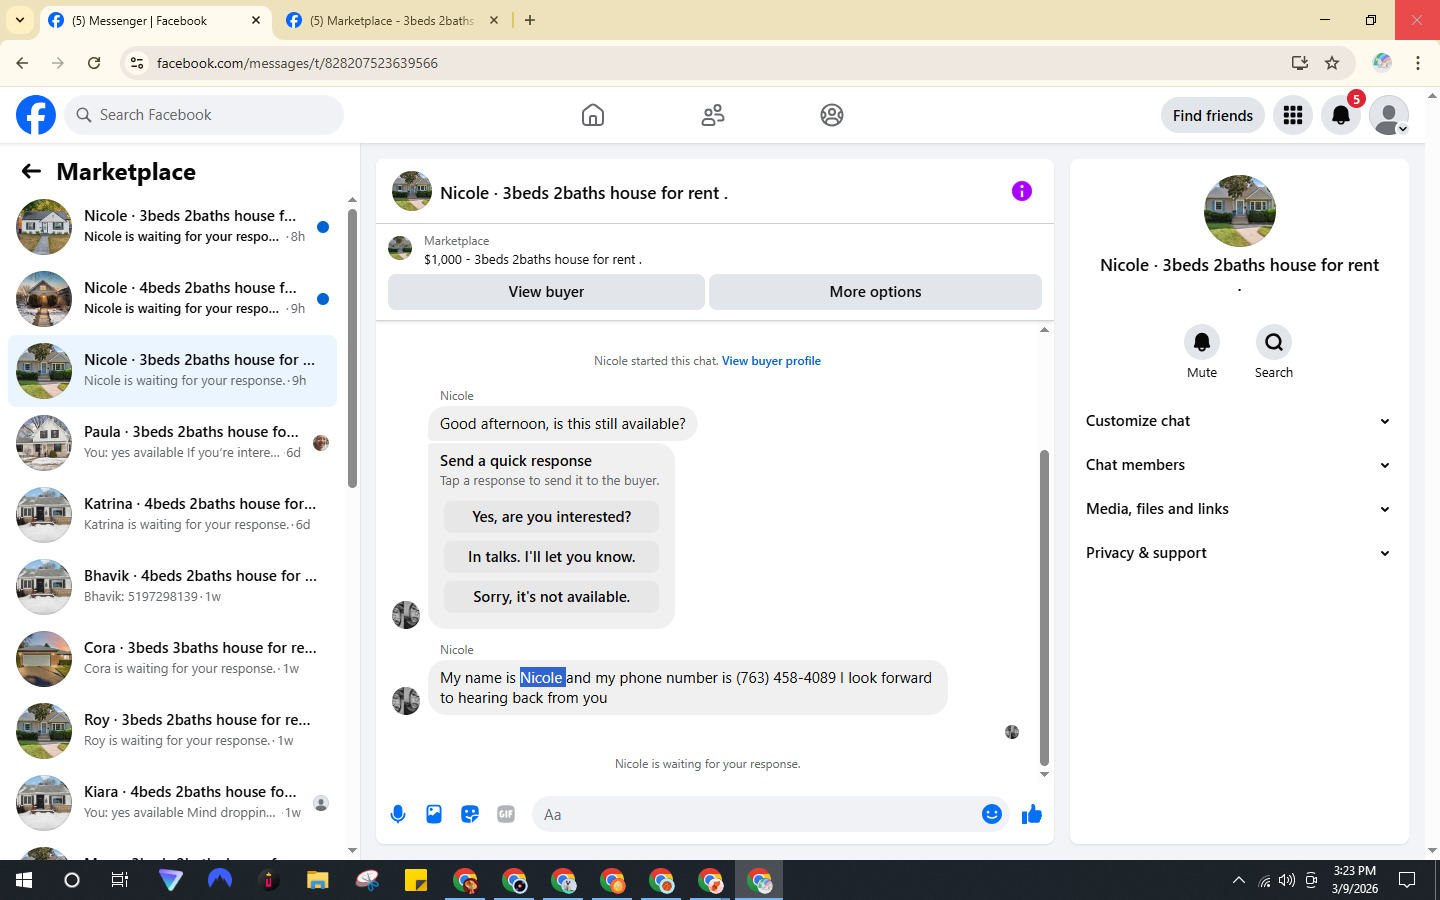This screenshot has width=1440, height=900.
Task: Open View buyer profile link
Action: click(771, 361)
